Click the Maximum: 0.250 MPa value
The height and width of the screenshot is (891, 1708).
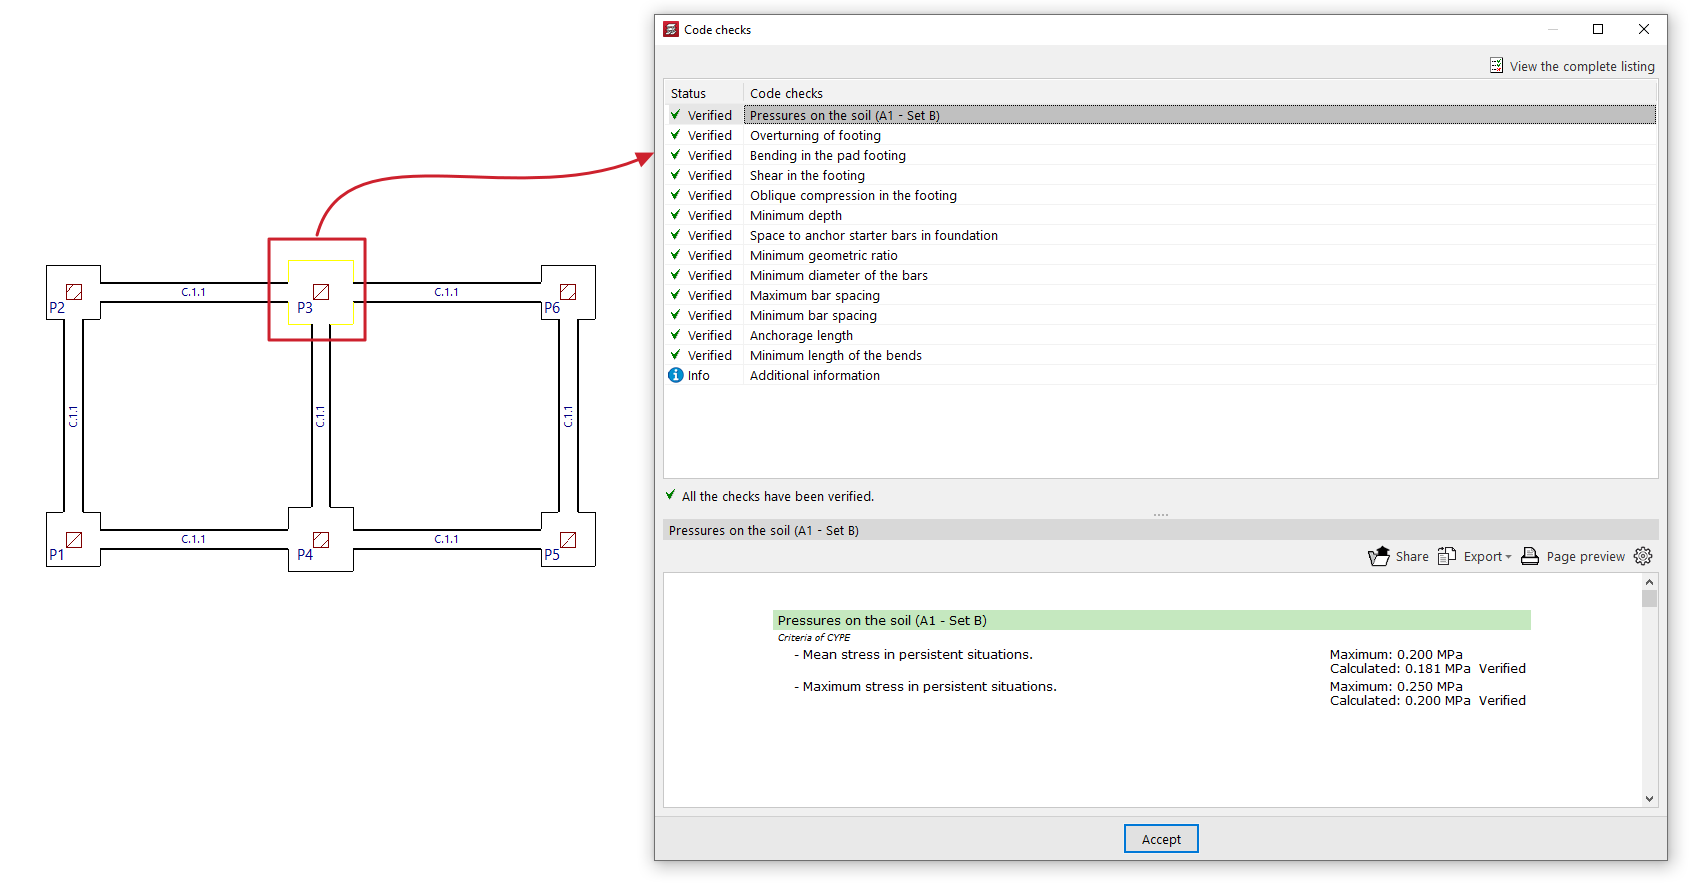pos(1396,687)
